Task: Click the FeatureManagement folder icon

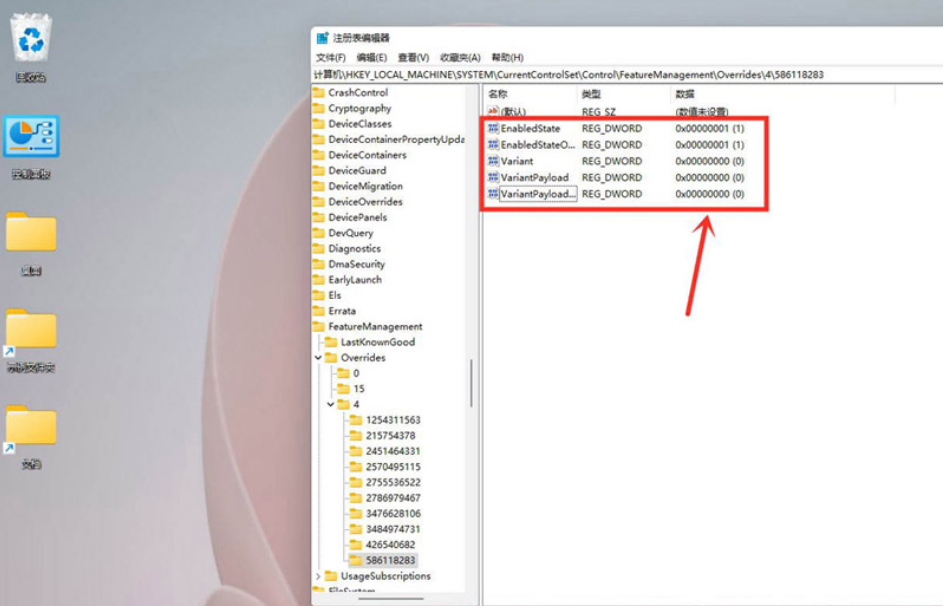Action: (x=319, y=327)
